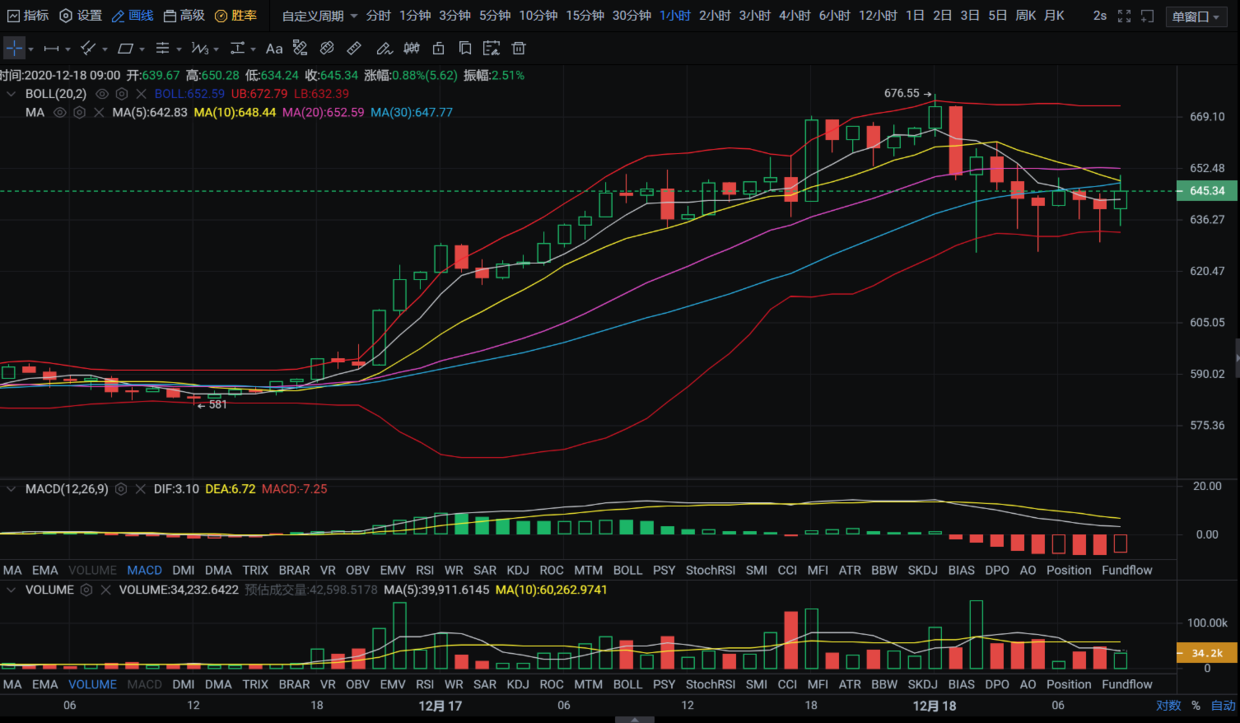Open VOLUME indicator settings gear
The width and height of the screenshot is (1240, 723).
coord(87,590)
